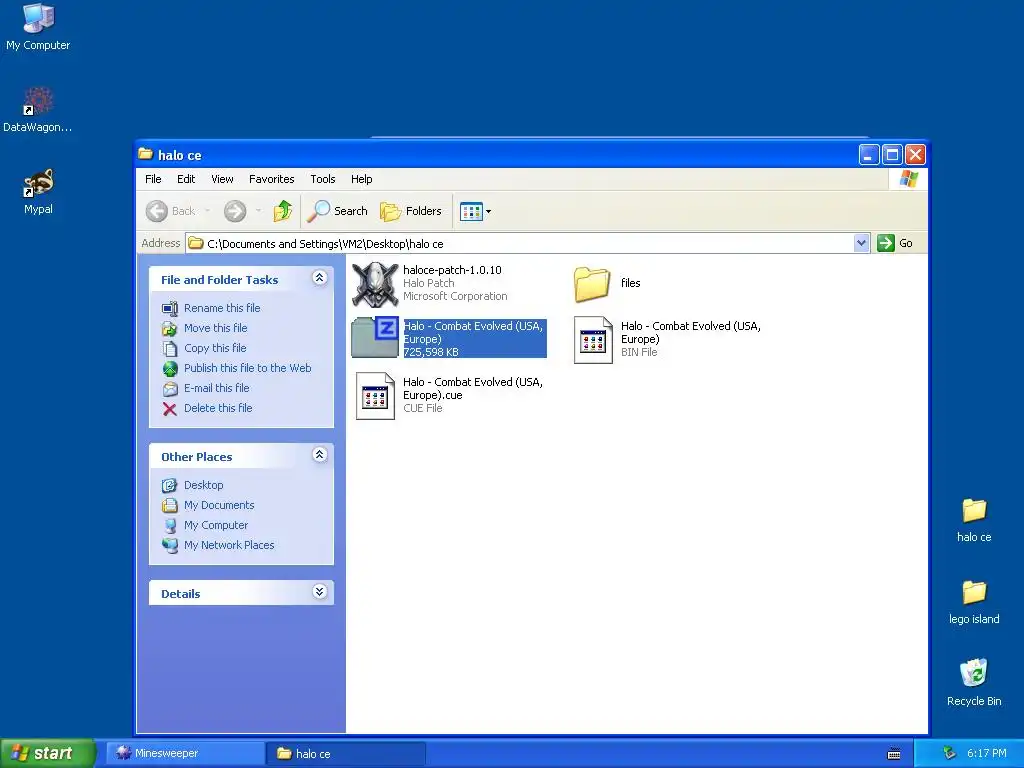Go up one folder level with Up icon
The image size is (1024, 768).
[282, 211]
